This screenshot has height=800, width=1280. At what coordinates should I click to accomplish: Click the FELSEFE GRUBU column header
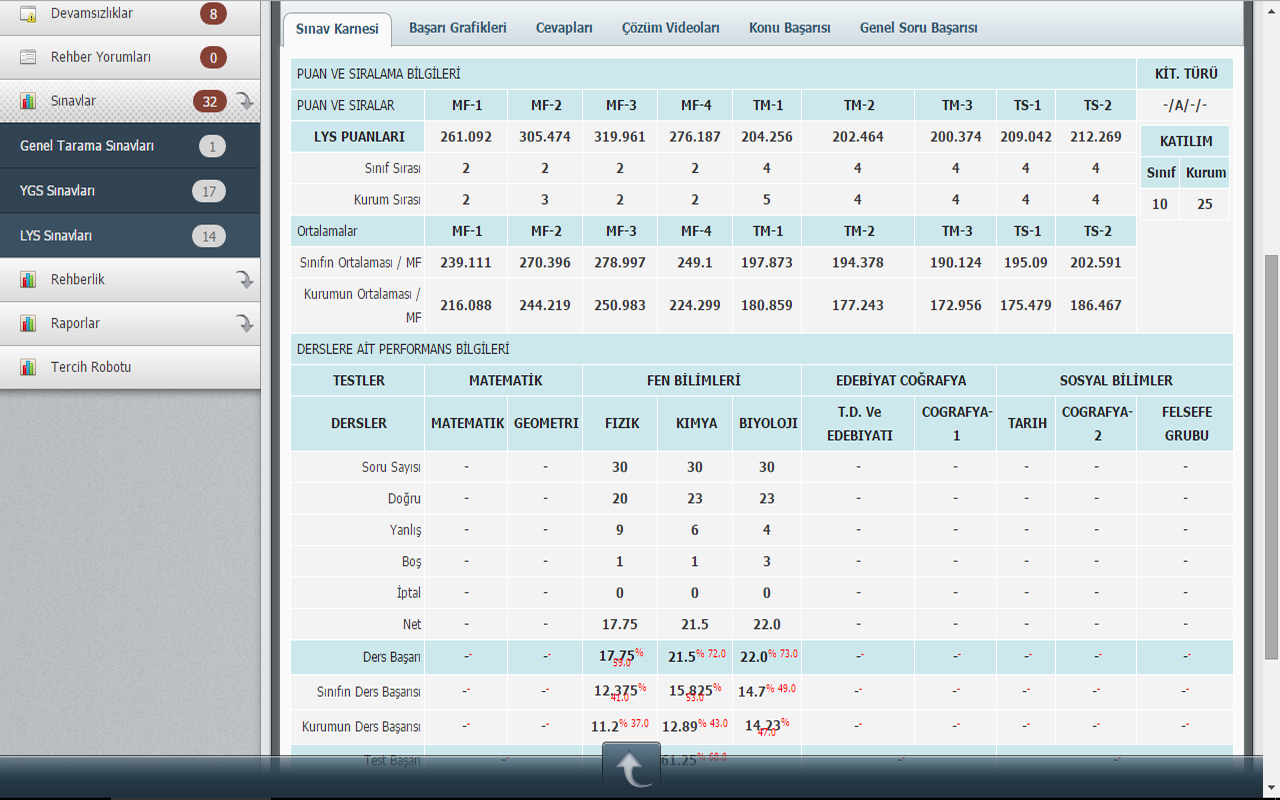click(x=1185, y=423)
